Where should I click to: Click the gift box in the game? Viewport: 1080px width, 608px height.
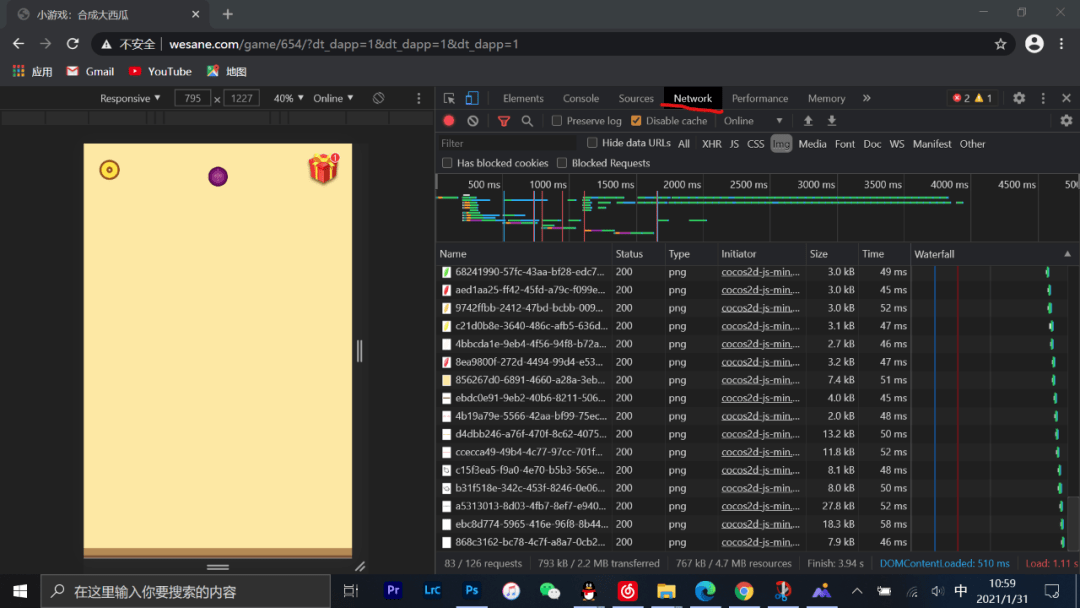click(x=324, y=168)
